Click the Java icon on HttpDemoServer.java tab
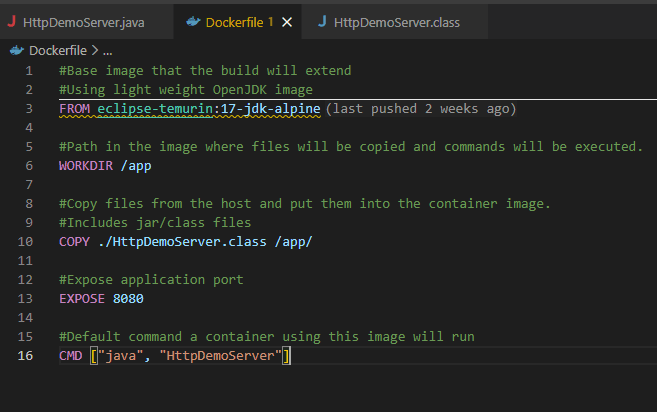This screenshot has width=657, height=412. tap(11, 22)
